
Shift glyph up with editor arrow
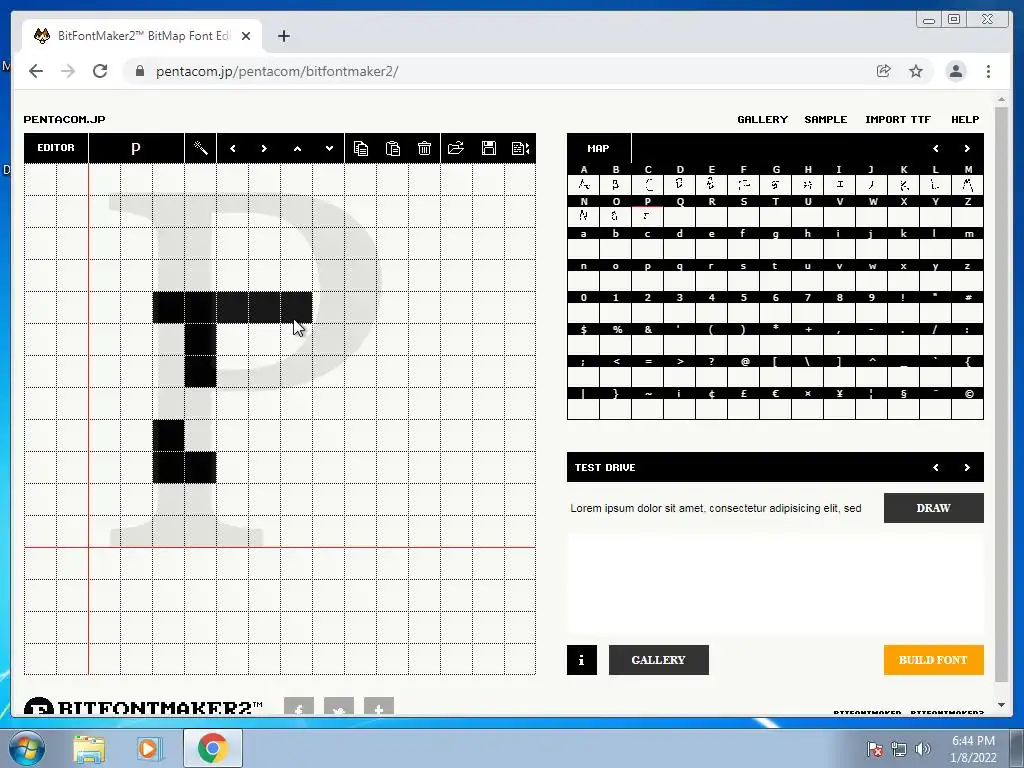pyautogui.click(x=297, y=148)
